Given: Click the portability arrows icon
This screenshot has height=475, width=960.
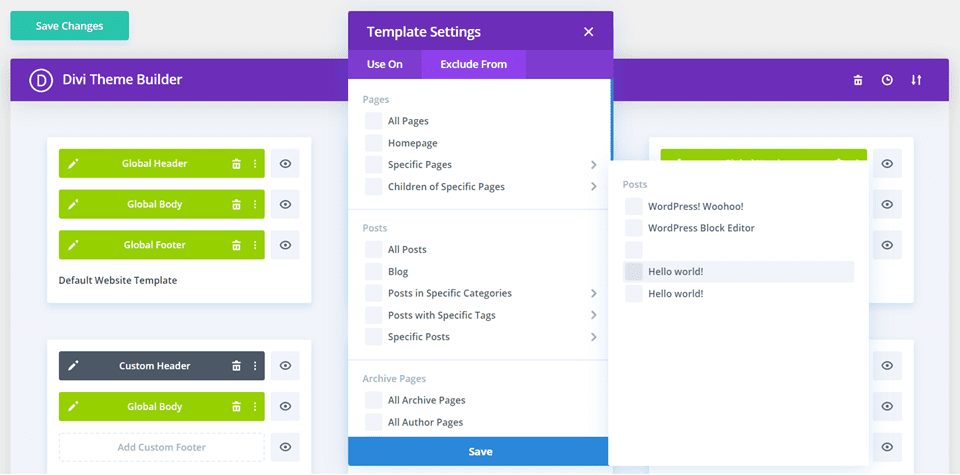Looking at the screenshot, I should [x=916, y=80].
